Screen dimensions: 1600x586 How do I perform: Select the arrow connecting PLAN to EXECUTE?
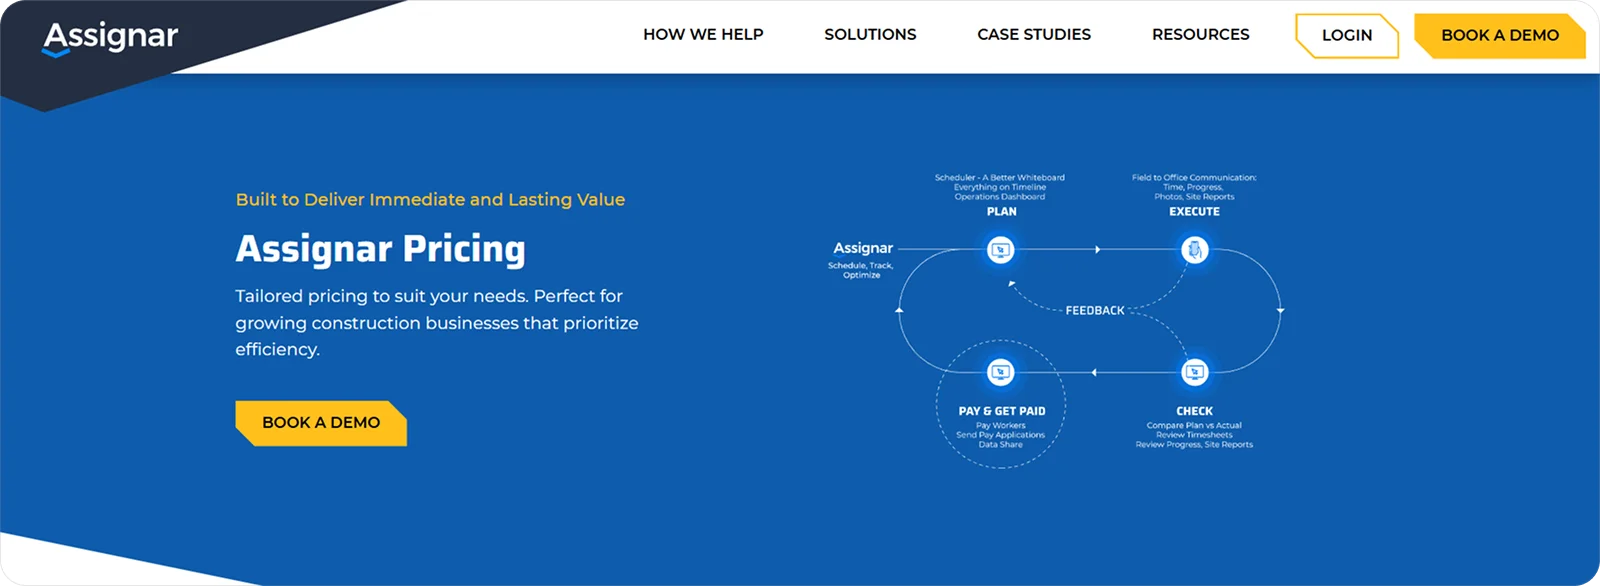[1096, 250]
